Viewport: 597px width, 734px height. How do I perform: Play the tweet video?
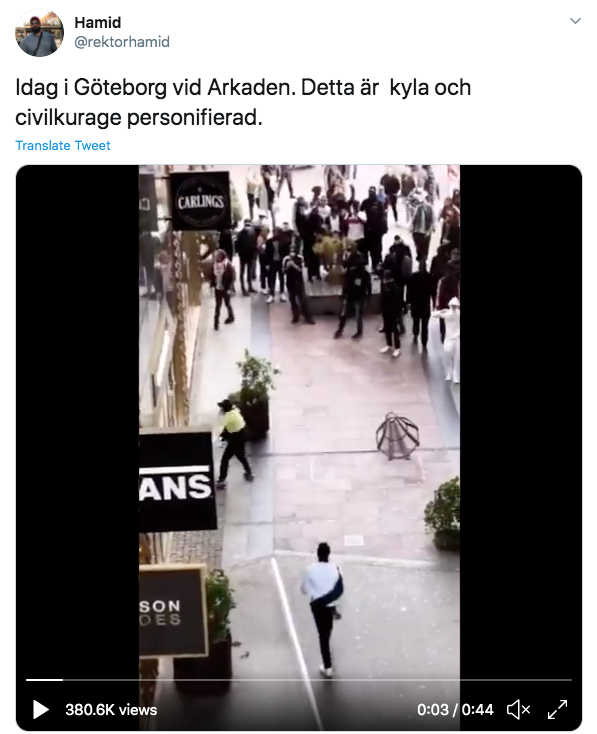point(41,710)
